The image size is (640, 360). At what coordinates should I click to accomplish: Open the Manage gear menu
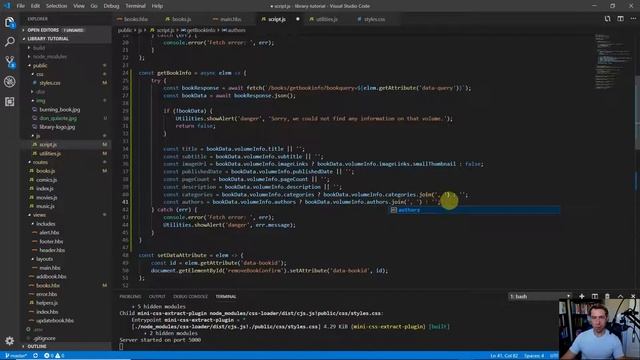[x=9, y=340]
